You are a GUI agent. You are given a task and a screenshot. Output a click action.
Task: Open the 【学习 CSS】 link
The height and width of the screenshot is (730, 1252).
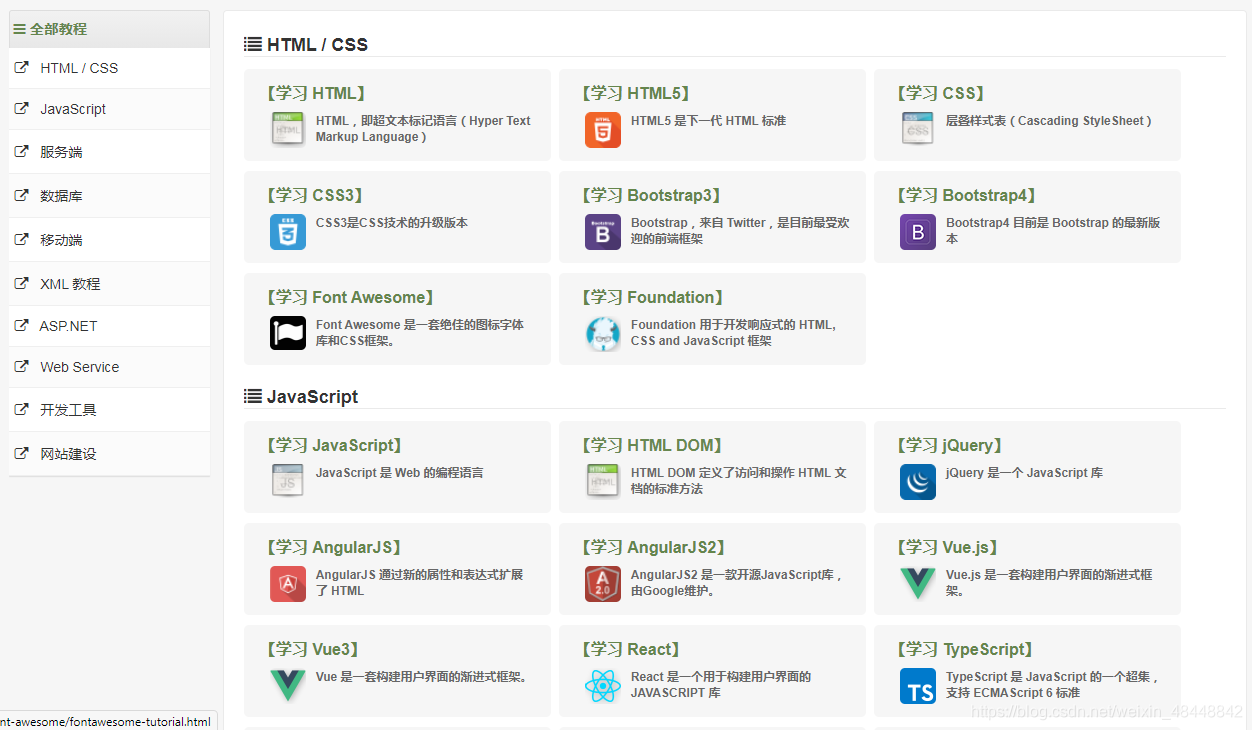point(941,93)
